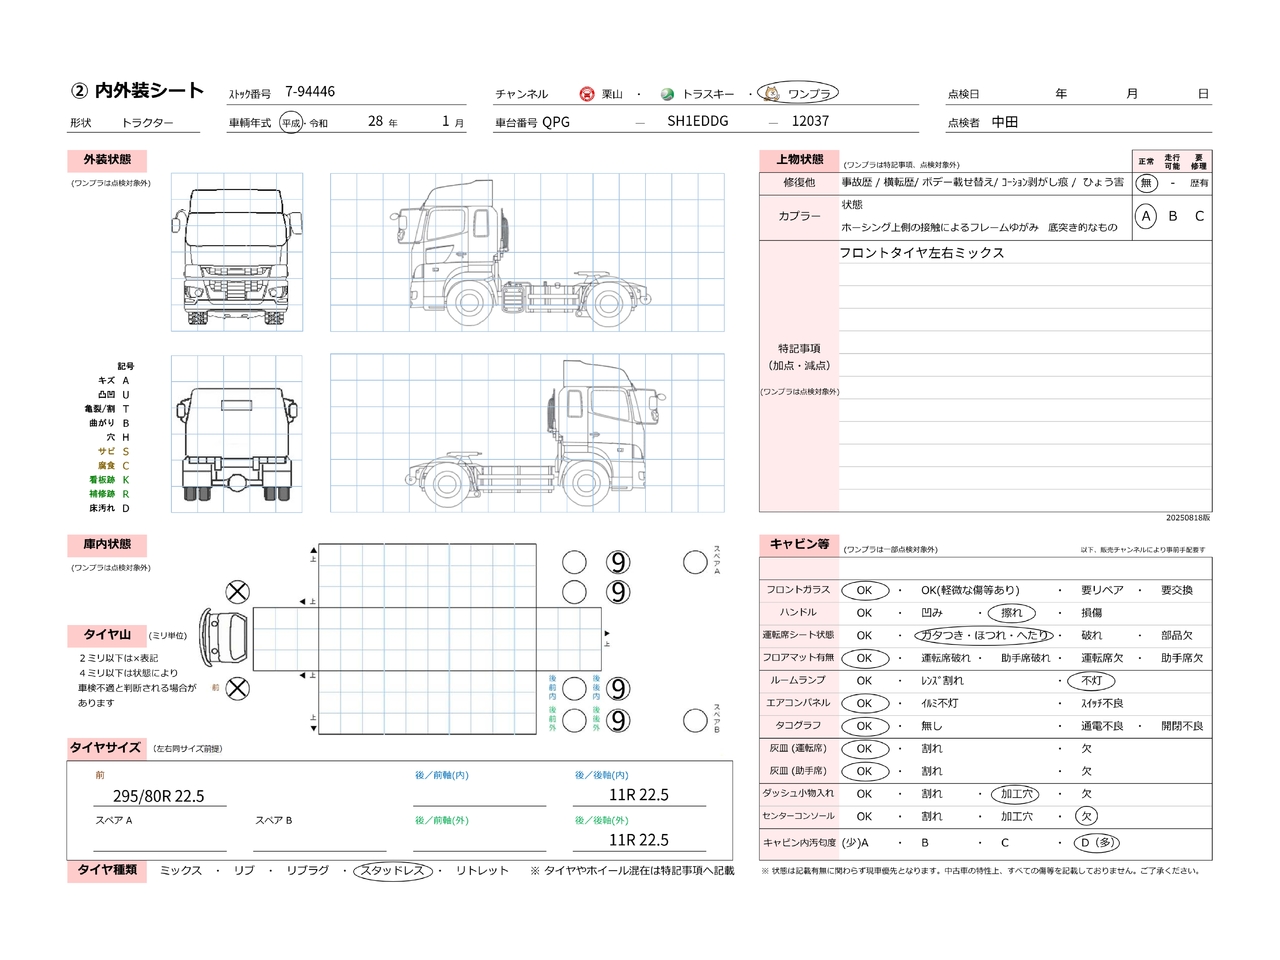Screen dimensions: 1280x960
Task: Click the rear-view truck diagram
Action: tap(237, 435)
